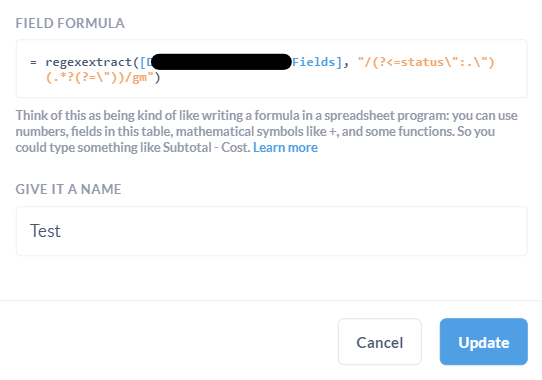This screenshot has height=380, width=542.
Task: Click the opening bracket before the field reference
Action: (143, 62)
